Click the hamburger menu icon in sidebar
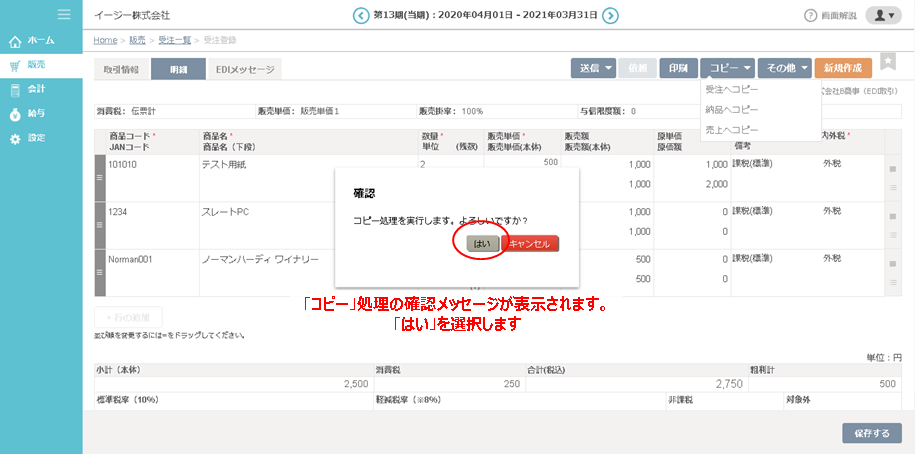 pyautogui.click(x=64, y=14)
